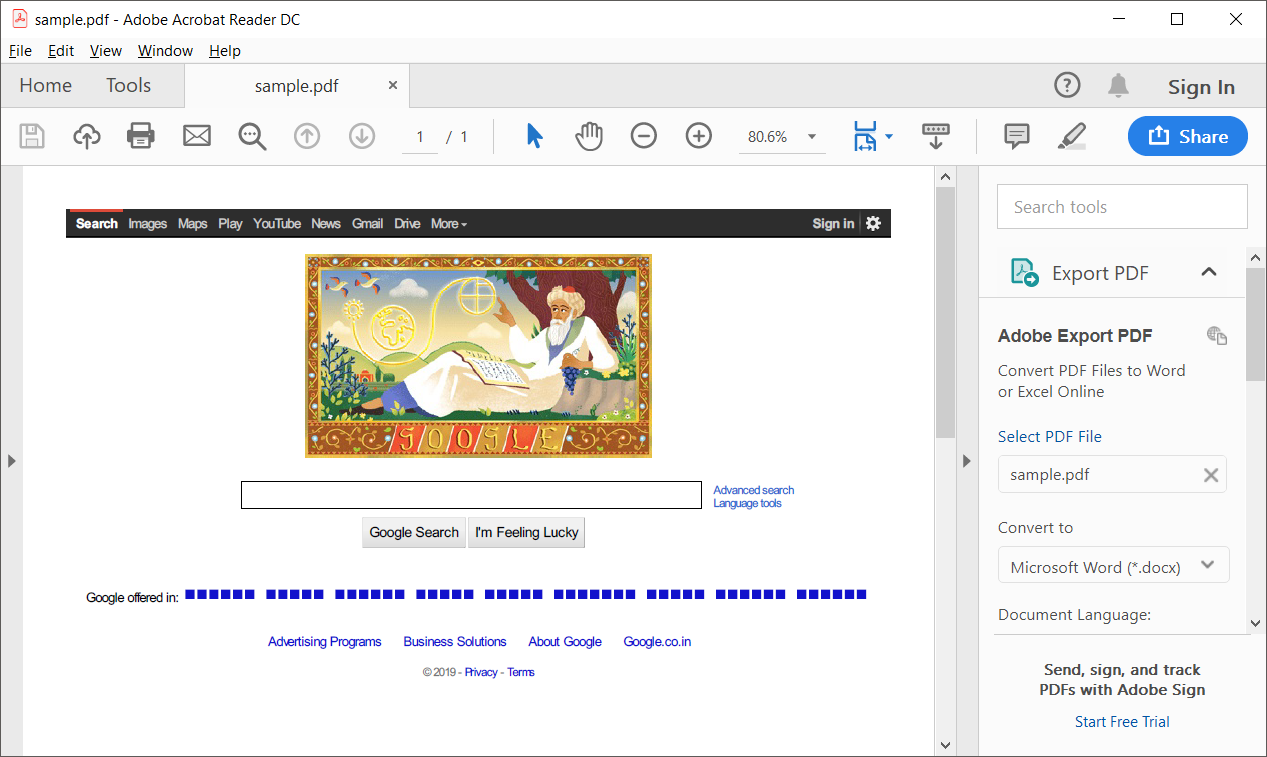This screenshot has height=757, width=1267.
Task: Upload the file to Adobe cloud
Action: [x=86, y=136]
